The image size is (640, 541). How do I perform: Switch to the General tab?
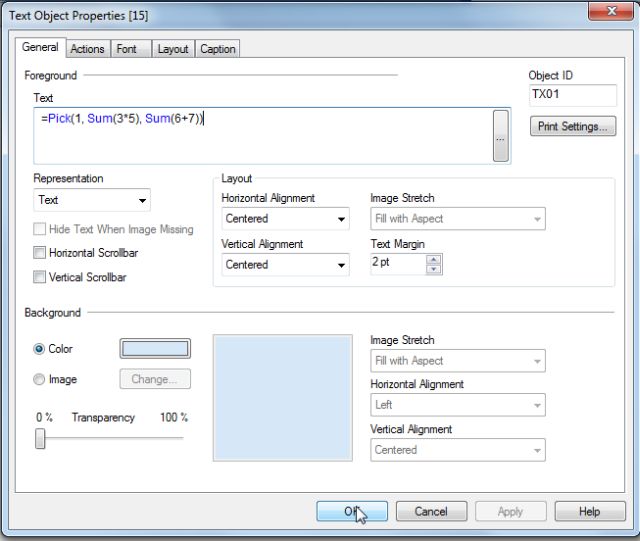(x=40, y=47)
